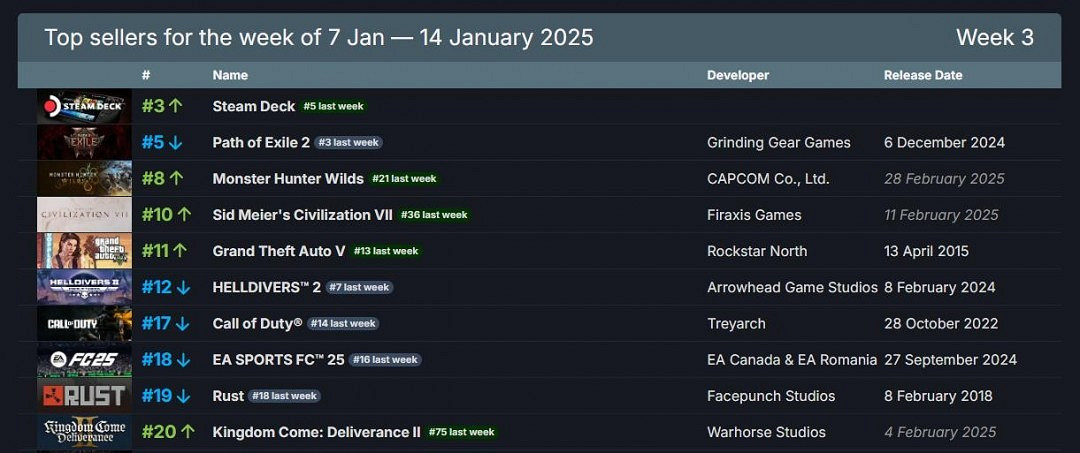Open the Steam Deck link
Image resolution: width=1080 pixels, height=453 pixels.
(x=253, y=107)
